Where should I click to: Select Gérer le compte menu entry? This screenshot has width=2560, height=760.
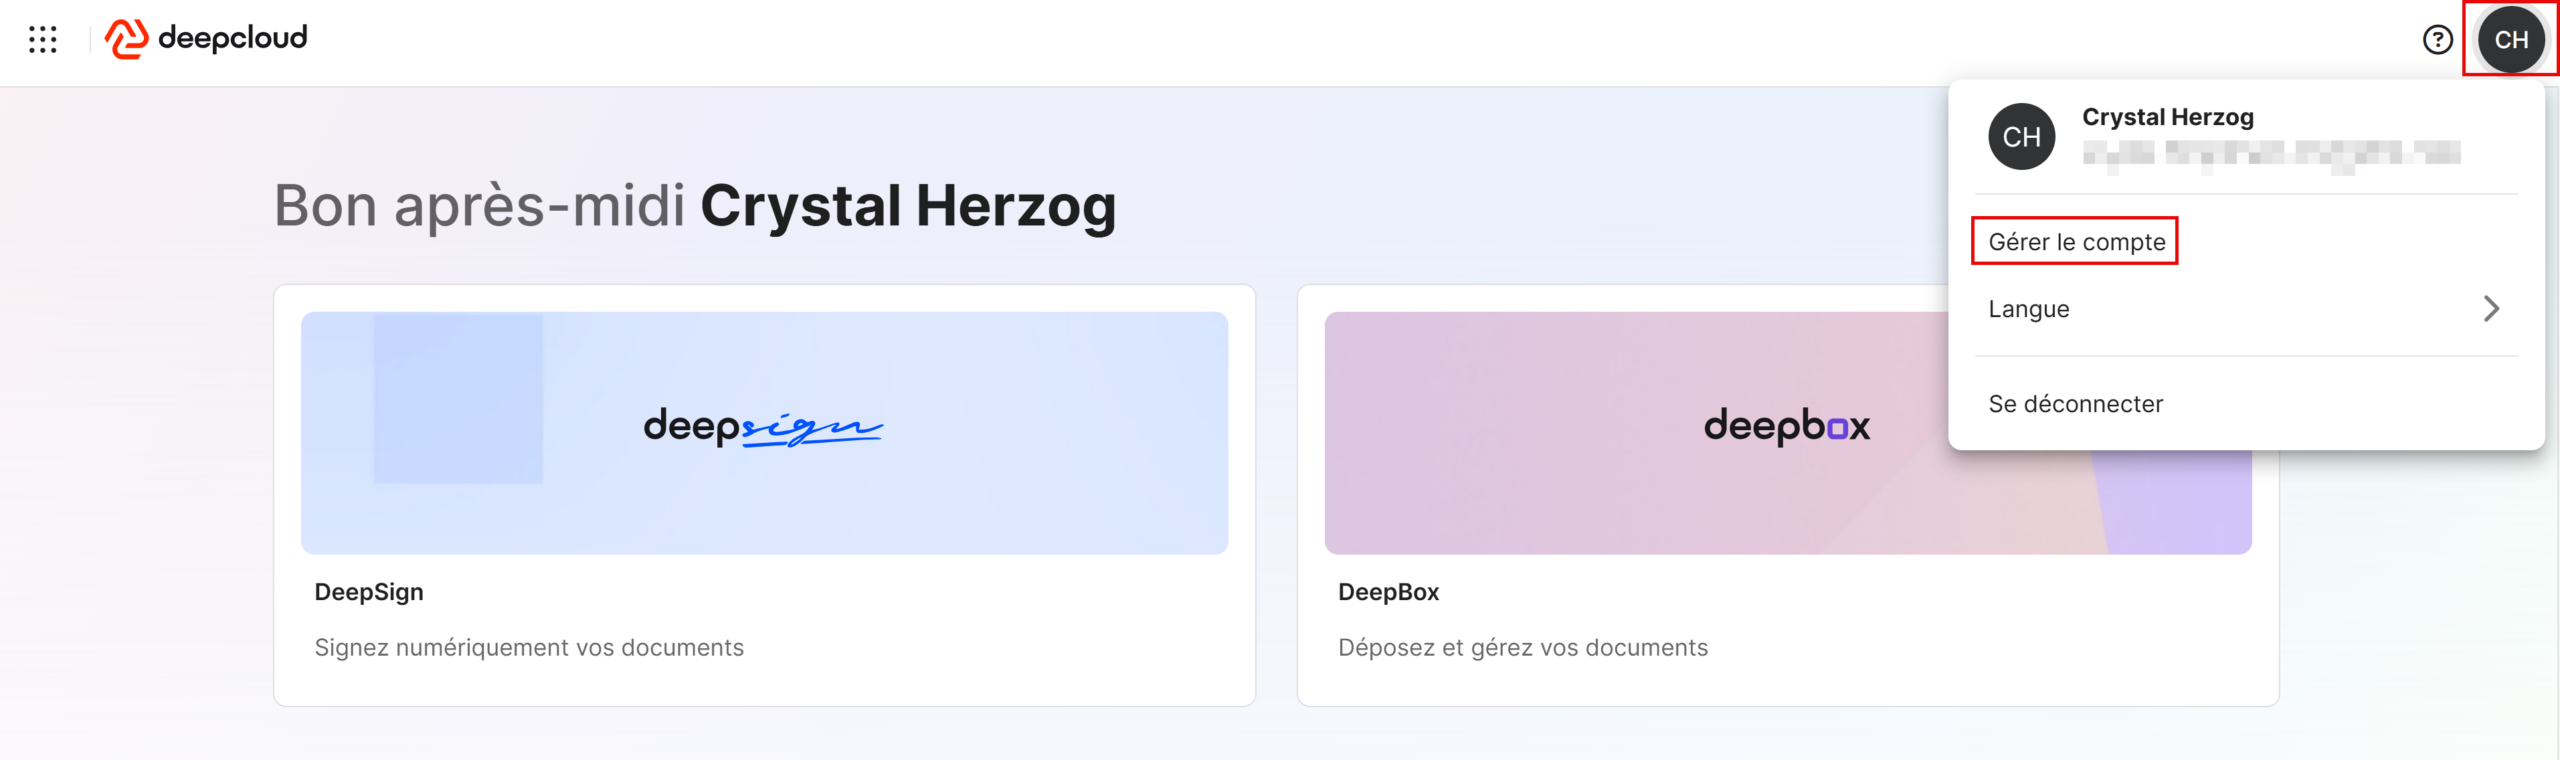pos(2076,242)
